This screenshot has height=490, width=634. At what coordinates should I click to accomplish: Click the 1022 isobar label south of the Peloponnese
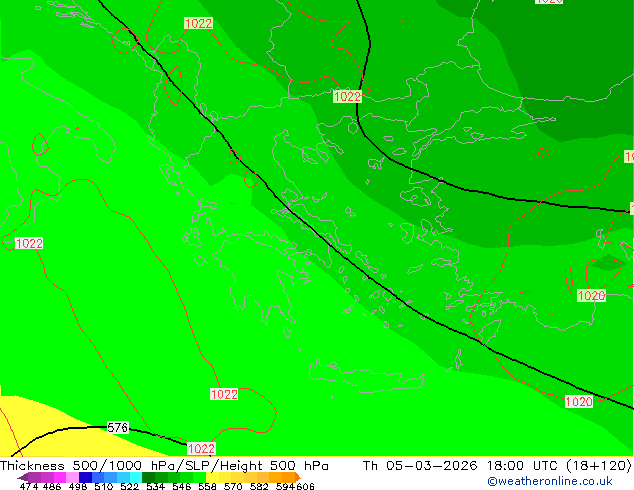(224, 394)
